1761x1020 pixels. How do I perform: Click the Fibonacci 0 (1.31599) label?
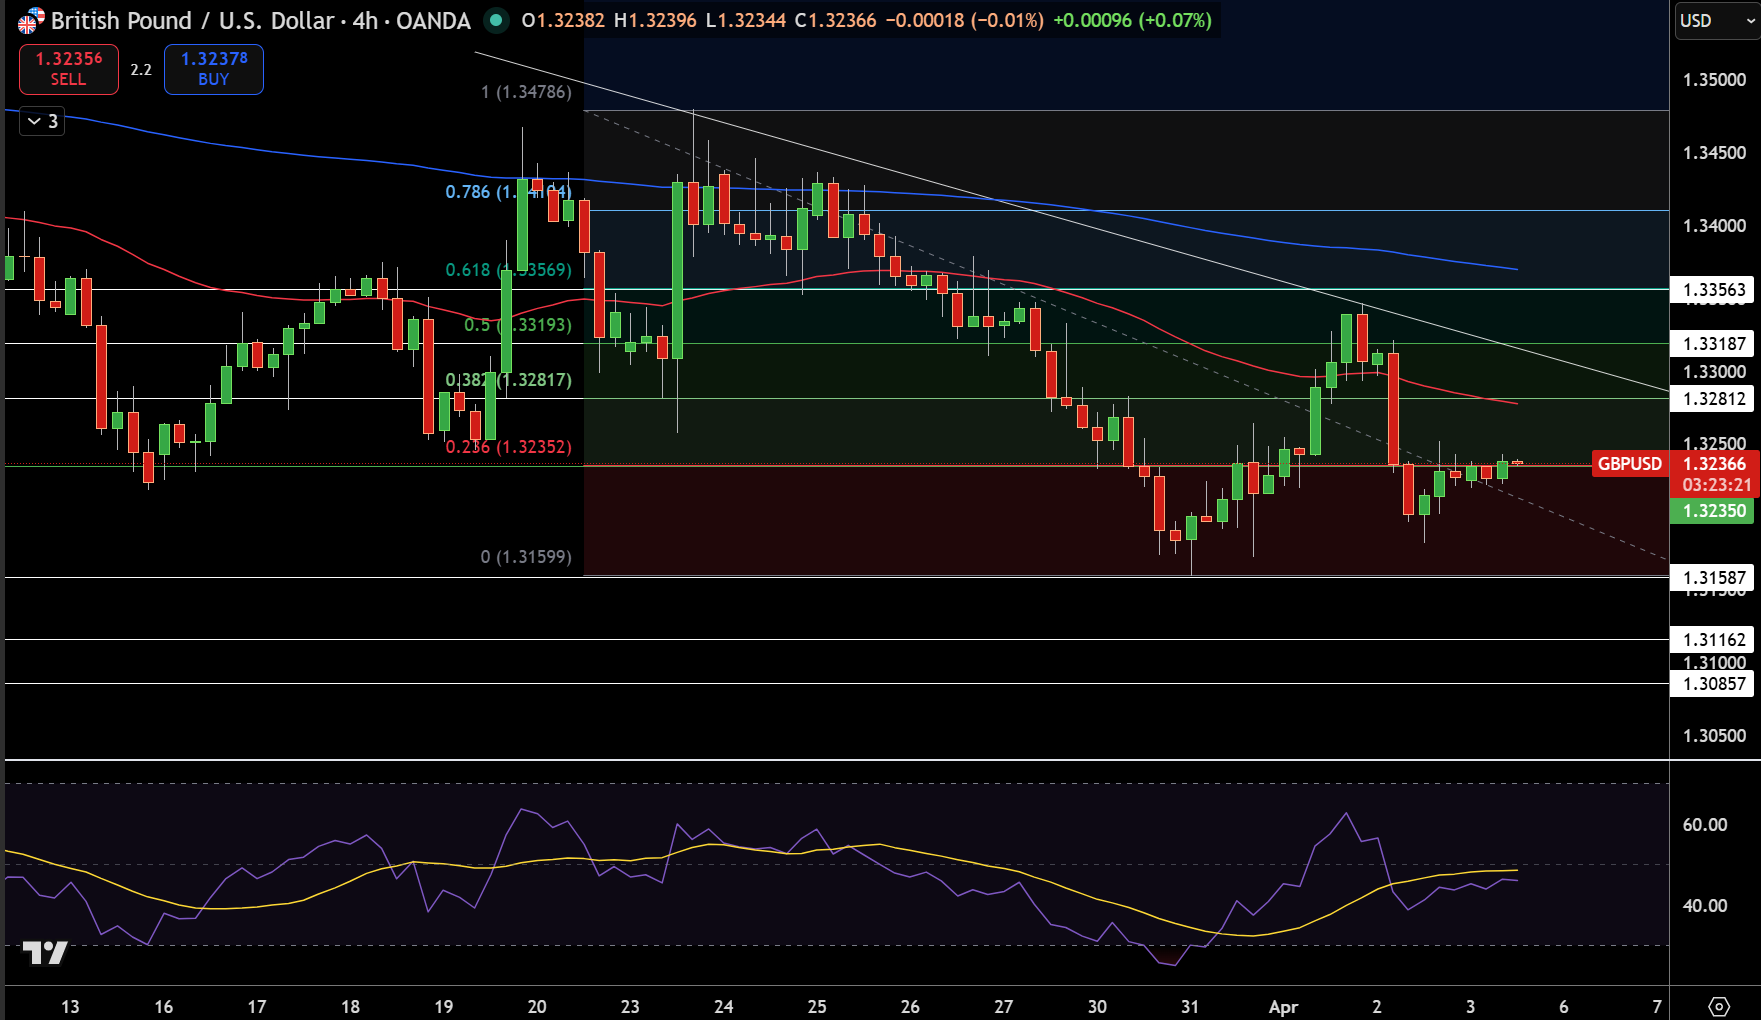(526, 557)
